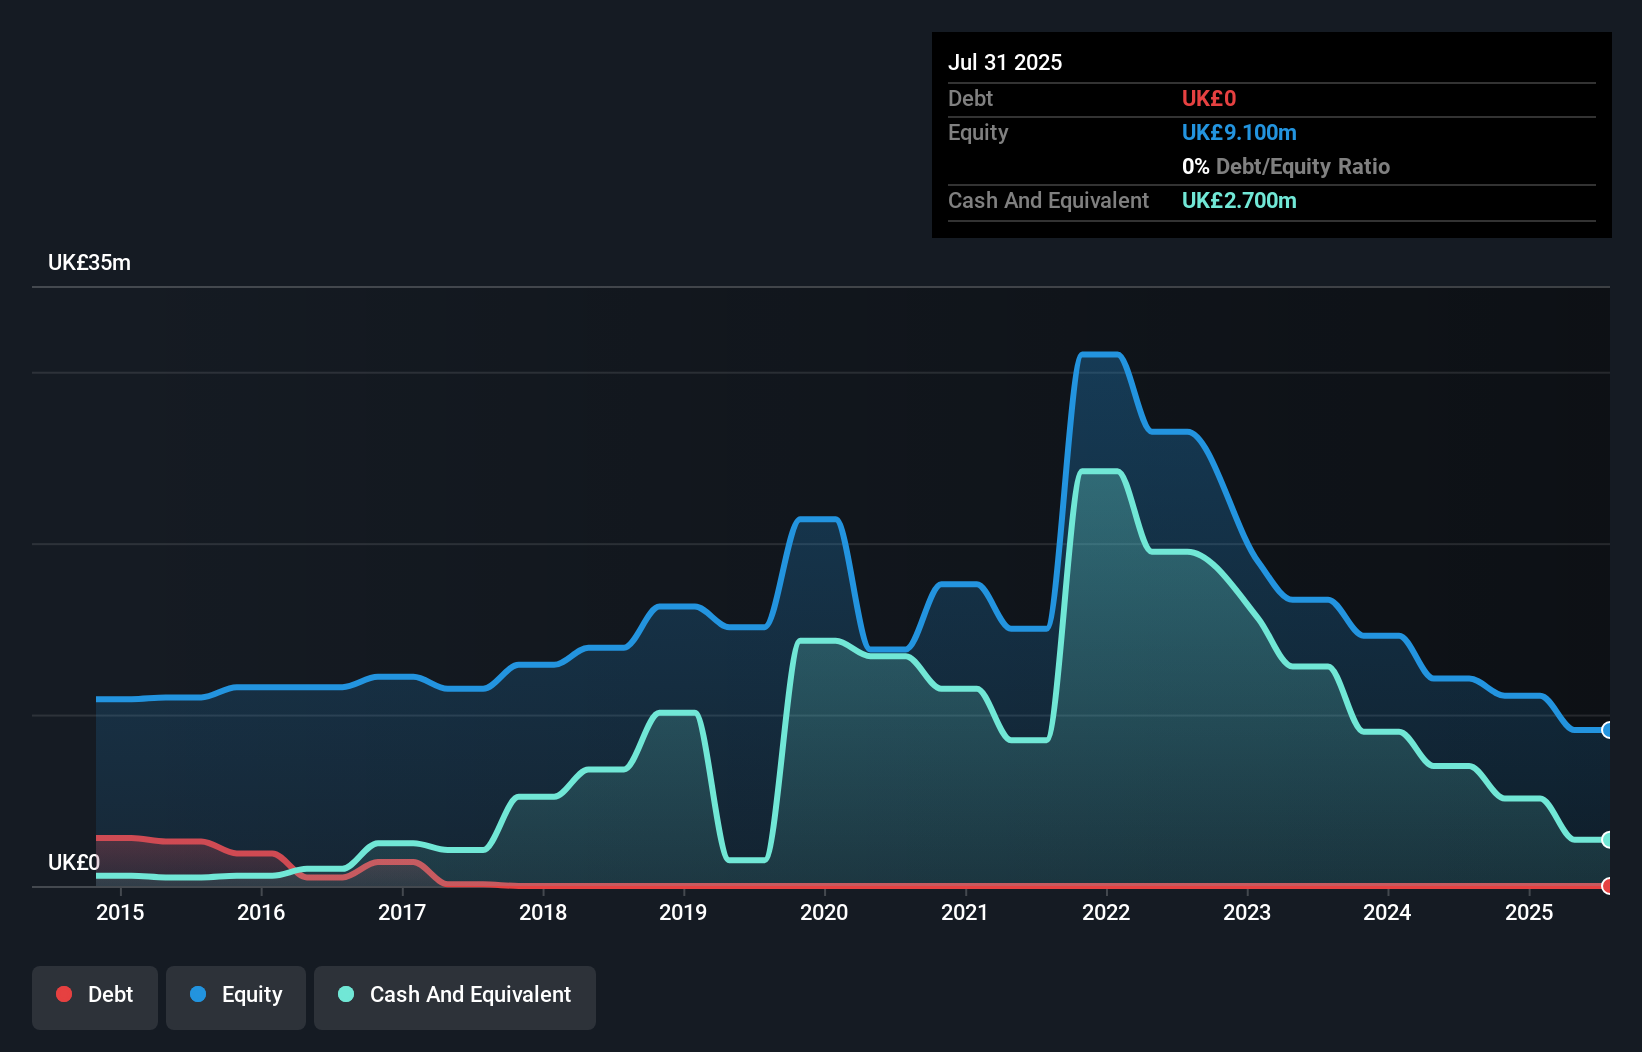Select the 2019 label on the x-axis
The image size is (1642, 1052).
tap(683, 912)
